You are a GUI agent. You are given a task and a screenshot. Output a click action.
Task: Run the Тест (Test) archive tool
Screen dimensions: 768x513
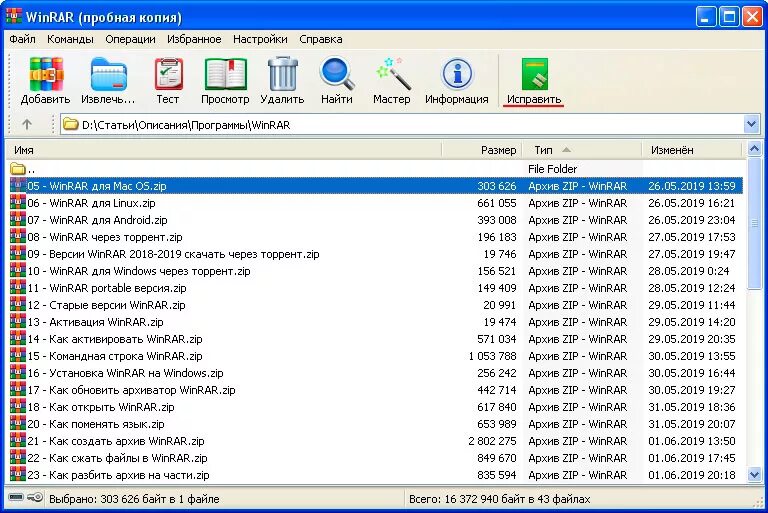pyautogui.click(x=168, y=74)
